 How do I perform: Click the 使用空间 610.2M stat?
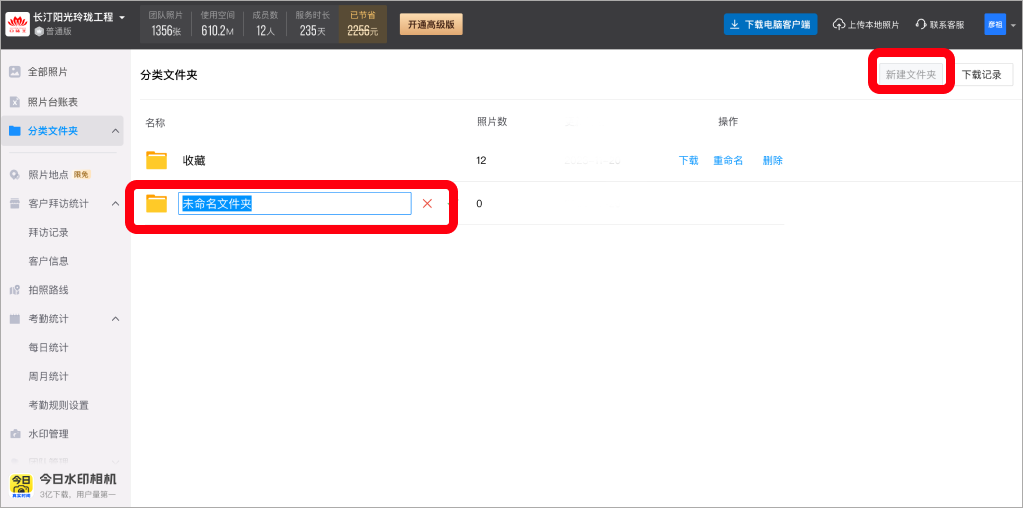point(217,24)
